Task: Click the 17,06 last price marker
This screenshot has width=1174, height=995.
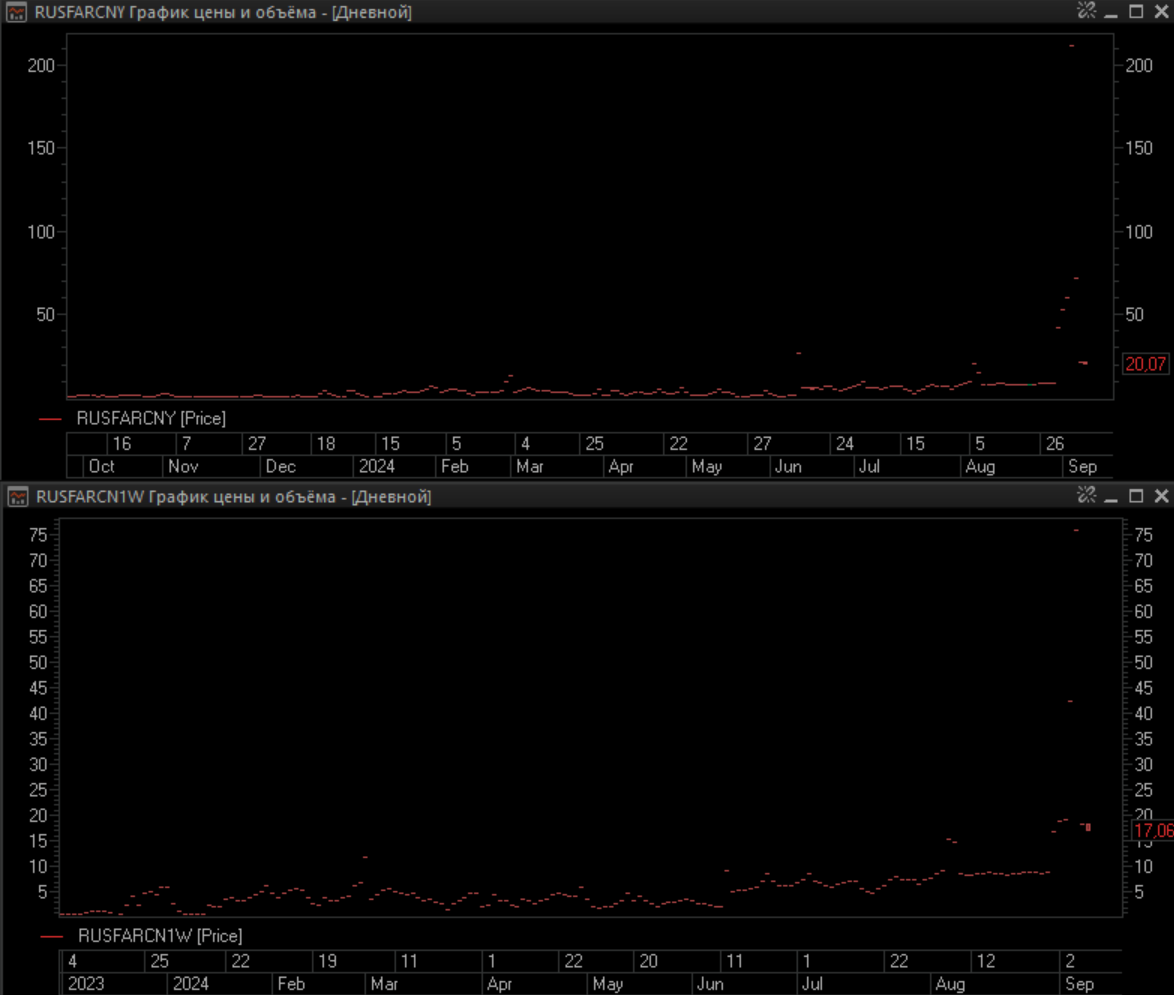Action: tap(1153, 831)
